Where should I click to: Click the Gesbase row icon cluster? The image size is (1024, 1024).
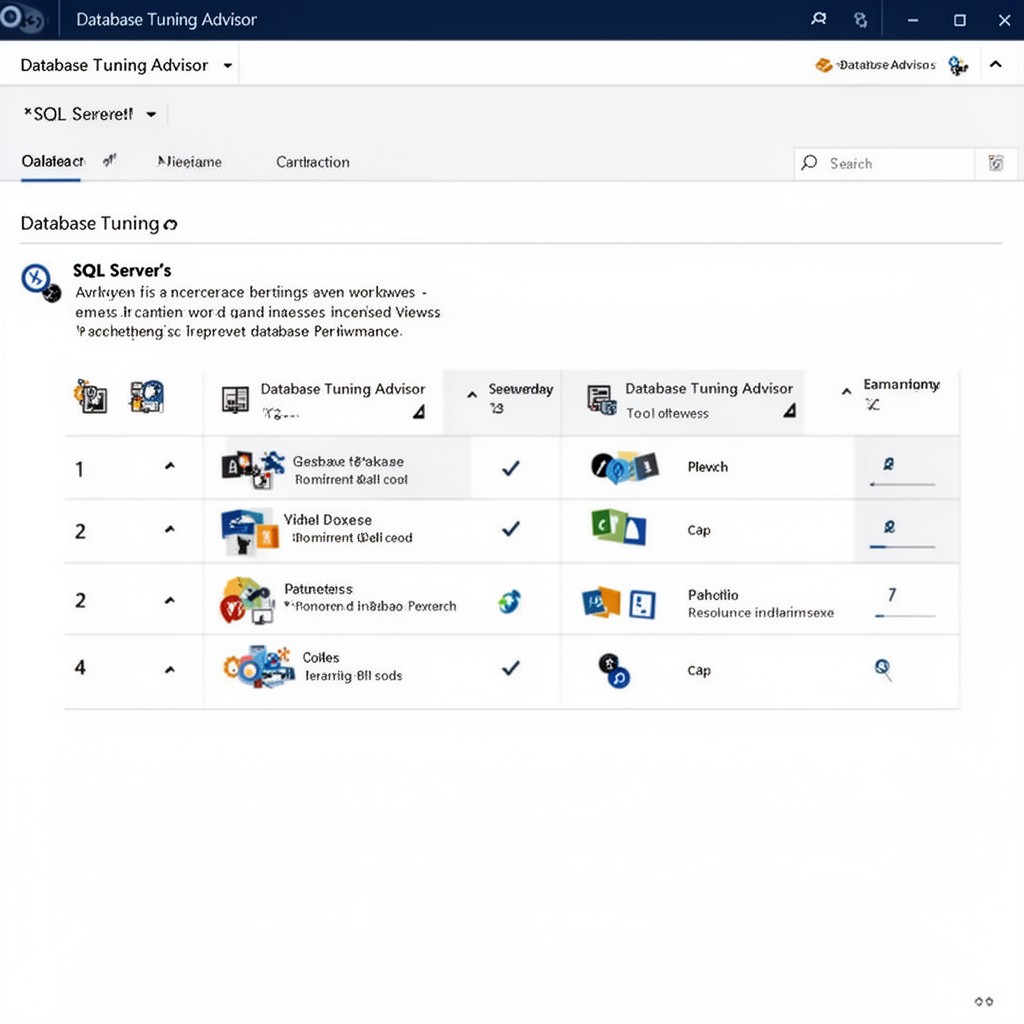coord(253,470)
